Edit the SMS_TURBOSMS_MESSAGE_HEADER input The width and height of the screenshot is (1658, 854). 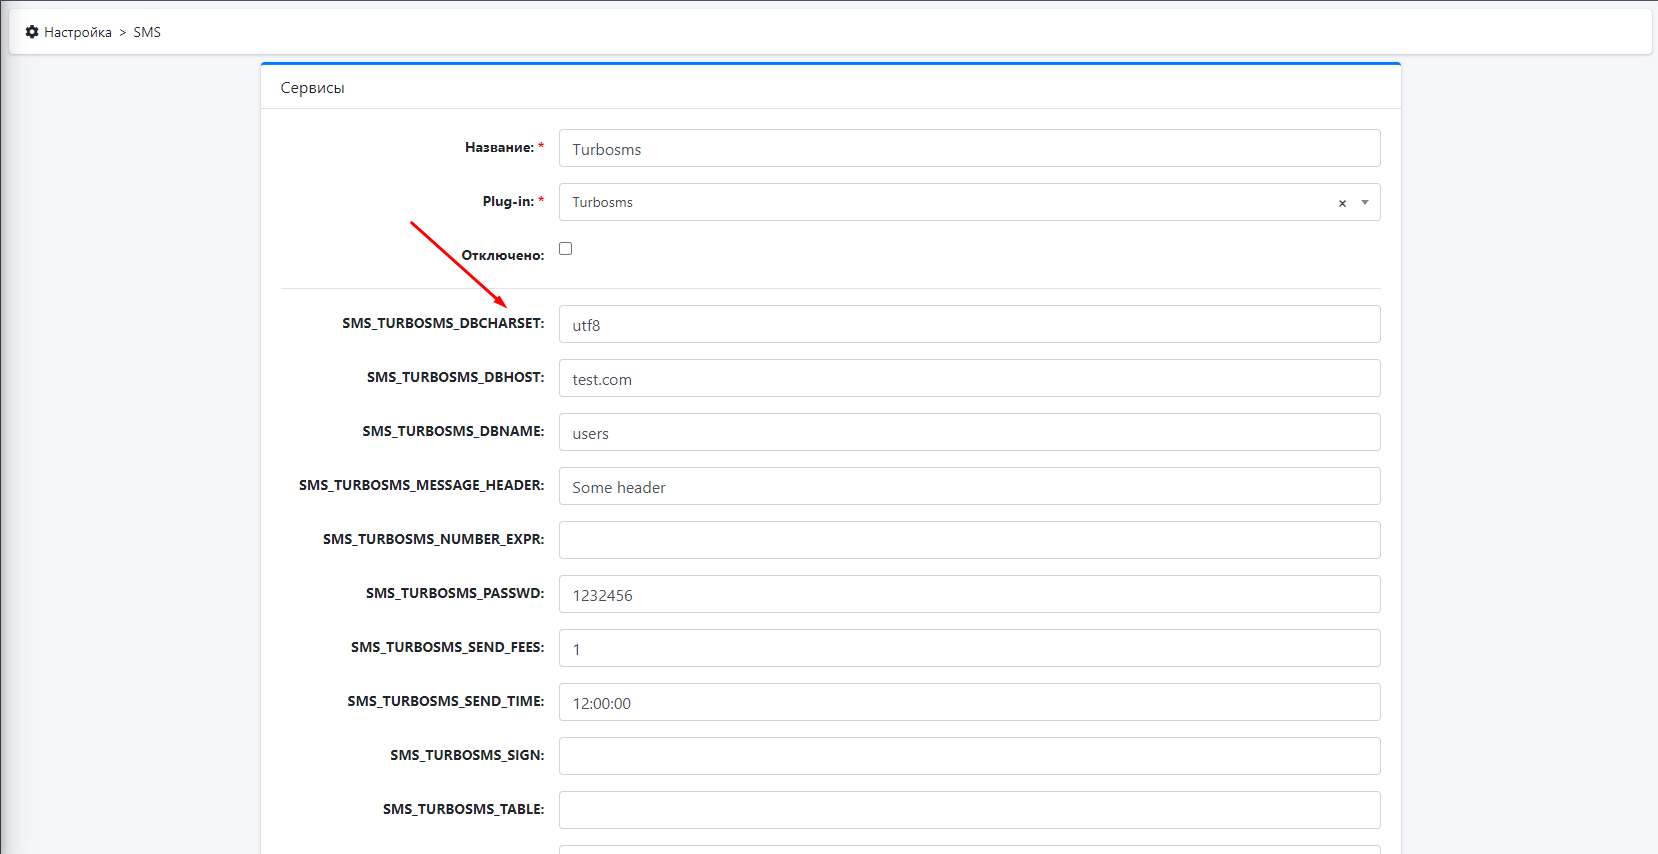(969, 487)
